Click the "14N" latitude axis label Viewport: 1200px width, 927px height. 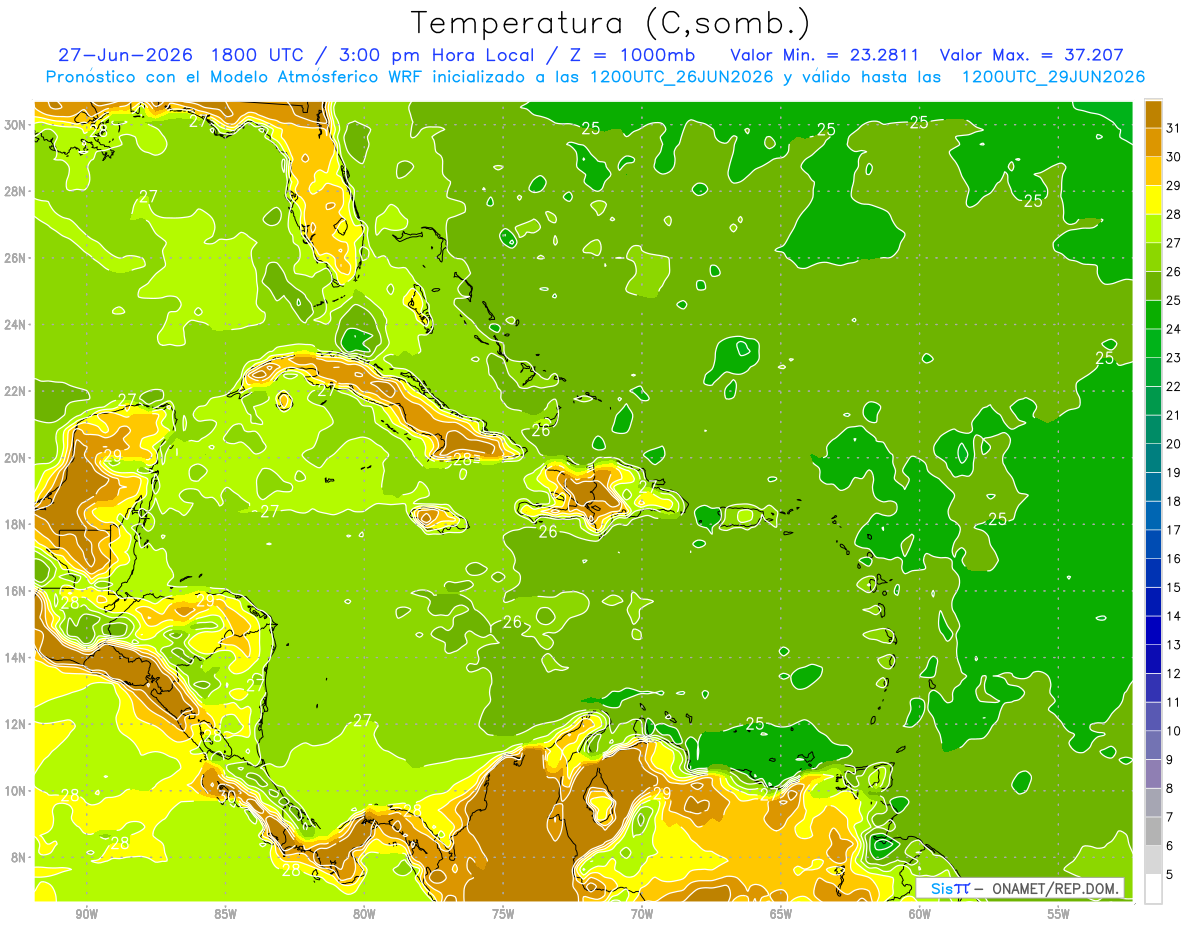(16, 657)
